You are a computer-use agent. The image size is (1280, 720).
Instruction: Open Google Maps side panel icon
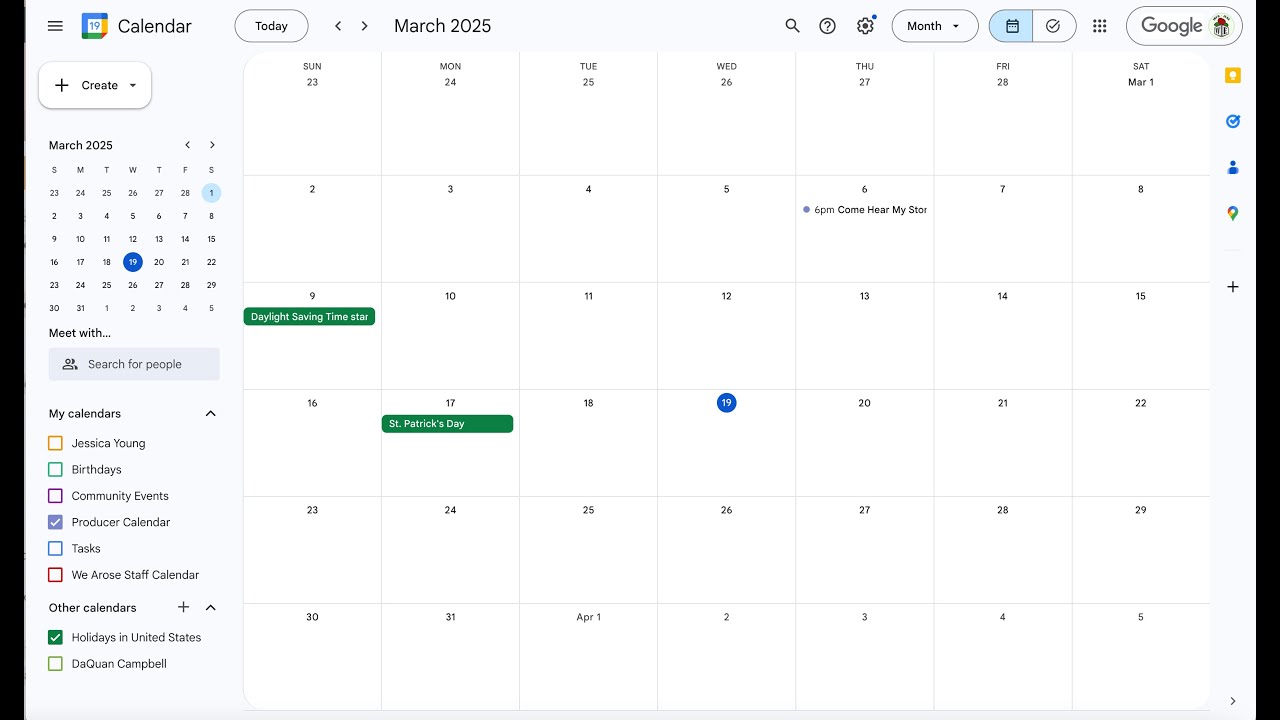pyautogui.click(x=1233, y=213)
